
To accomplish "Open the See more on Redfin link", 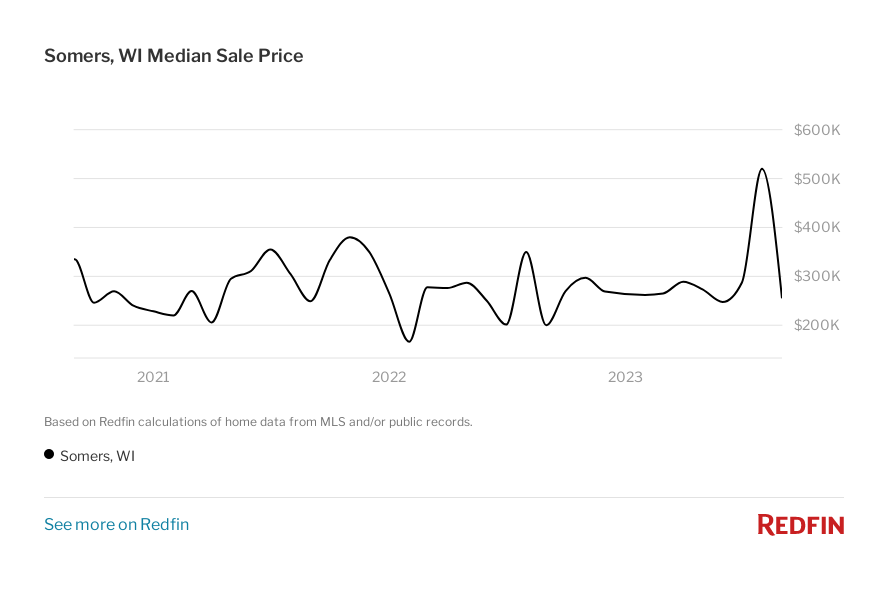I will (x=116, y=525).
